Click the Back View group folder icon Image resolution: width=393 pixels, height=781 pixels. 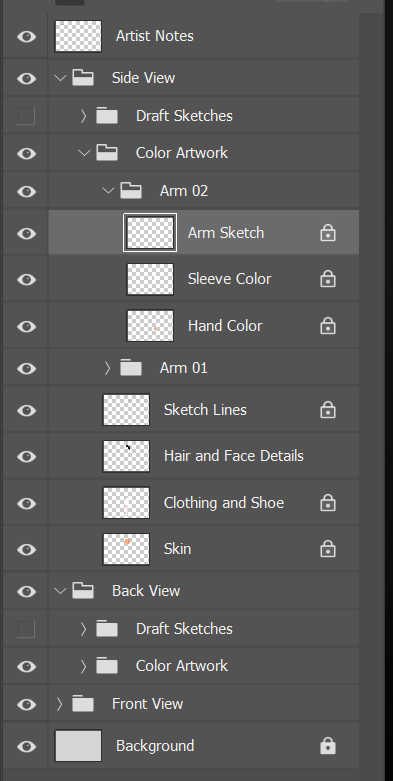coord(83,591)
